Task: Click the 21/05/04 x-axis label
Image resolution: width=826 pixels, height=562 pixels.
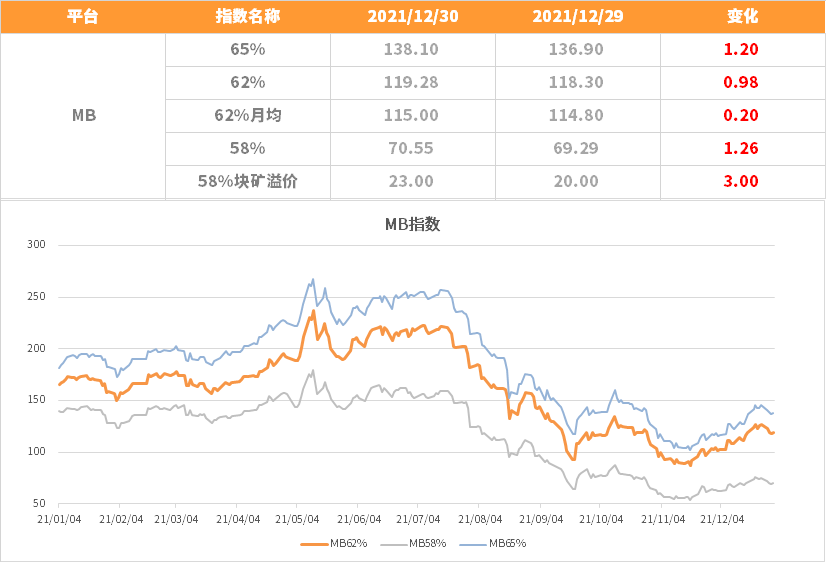Action: pyautogui.click(x=297, y=519)
